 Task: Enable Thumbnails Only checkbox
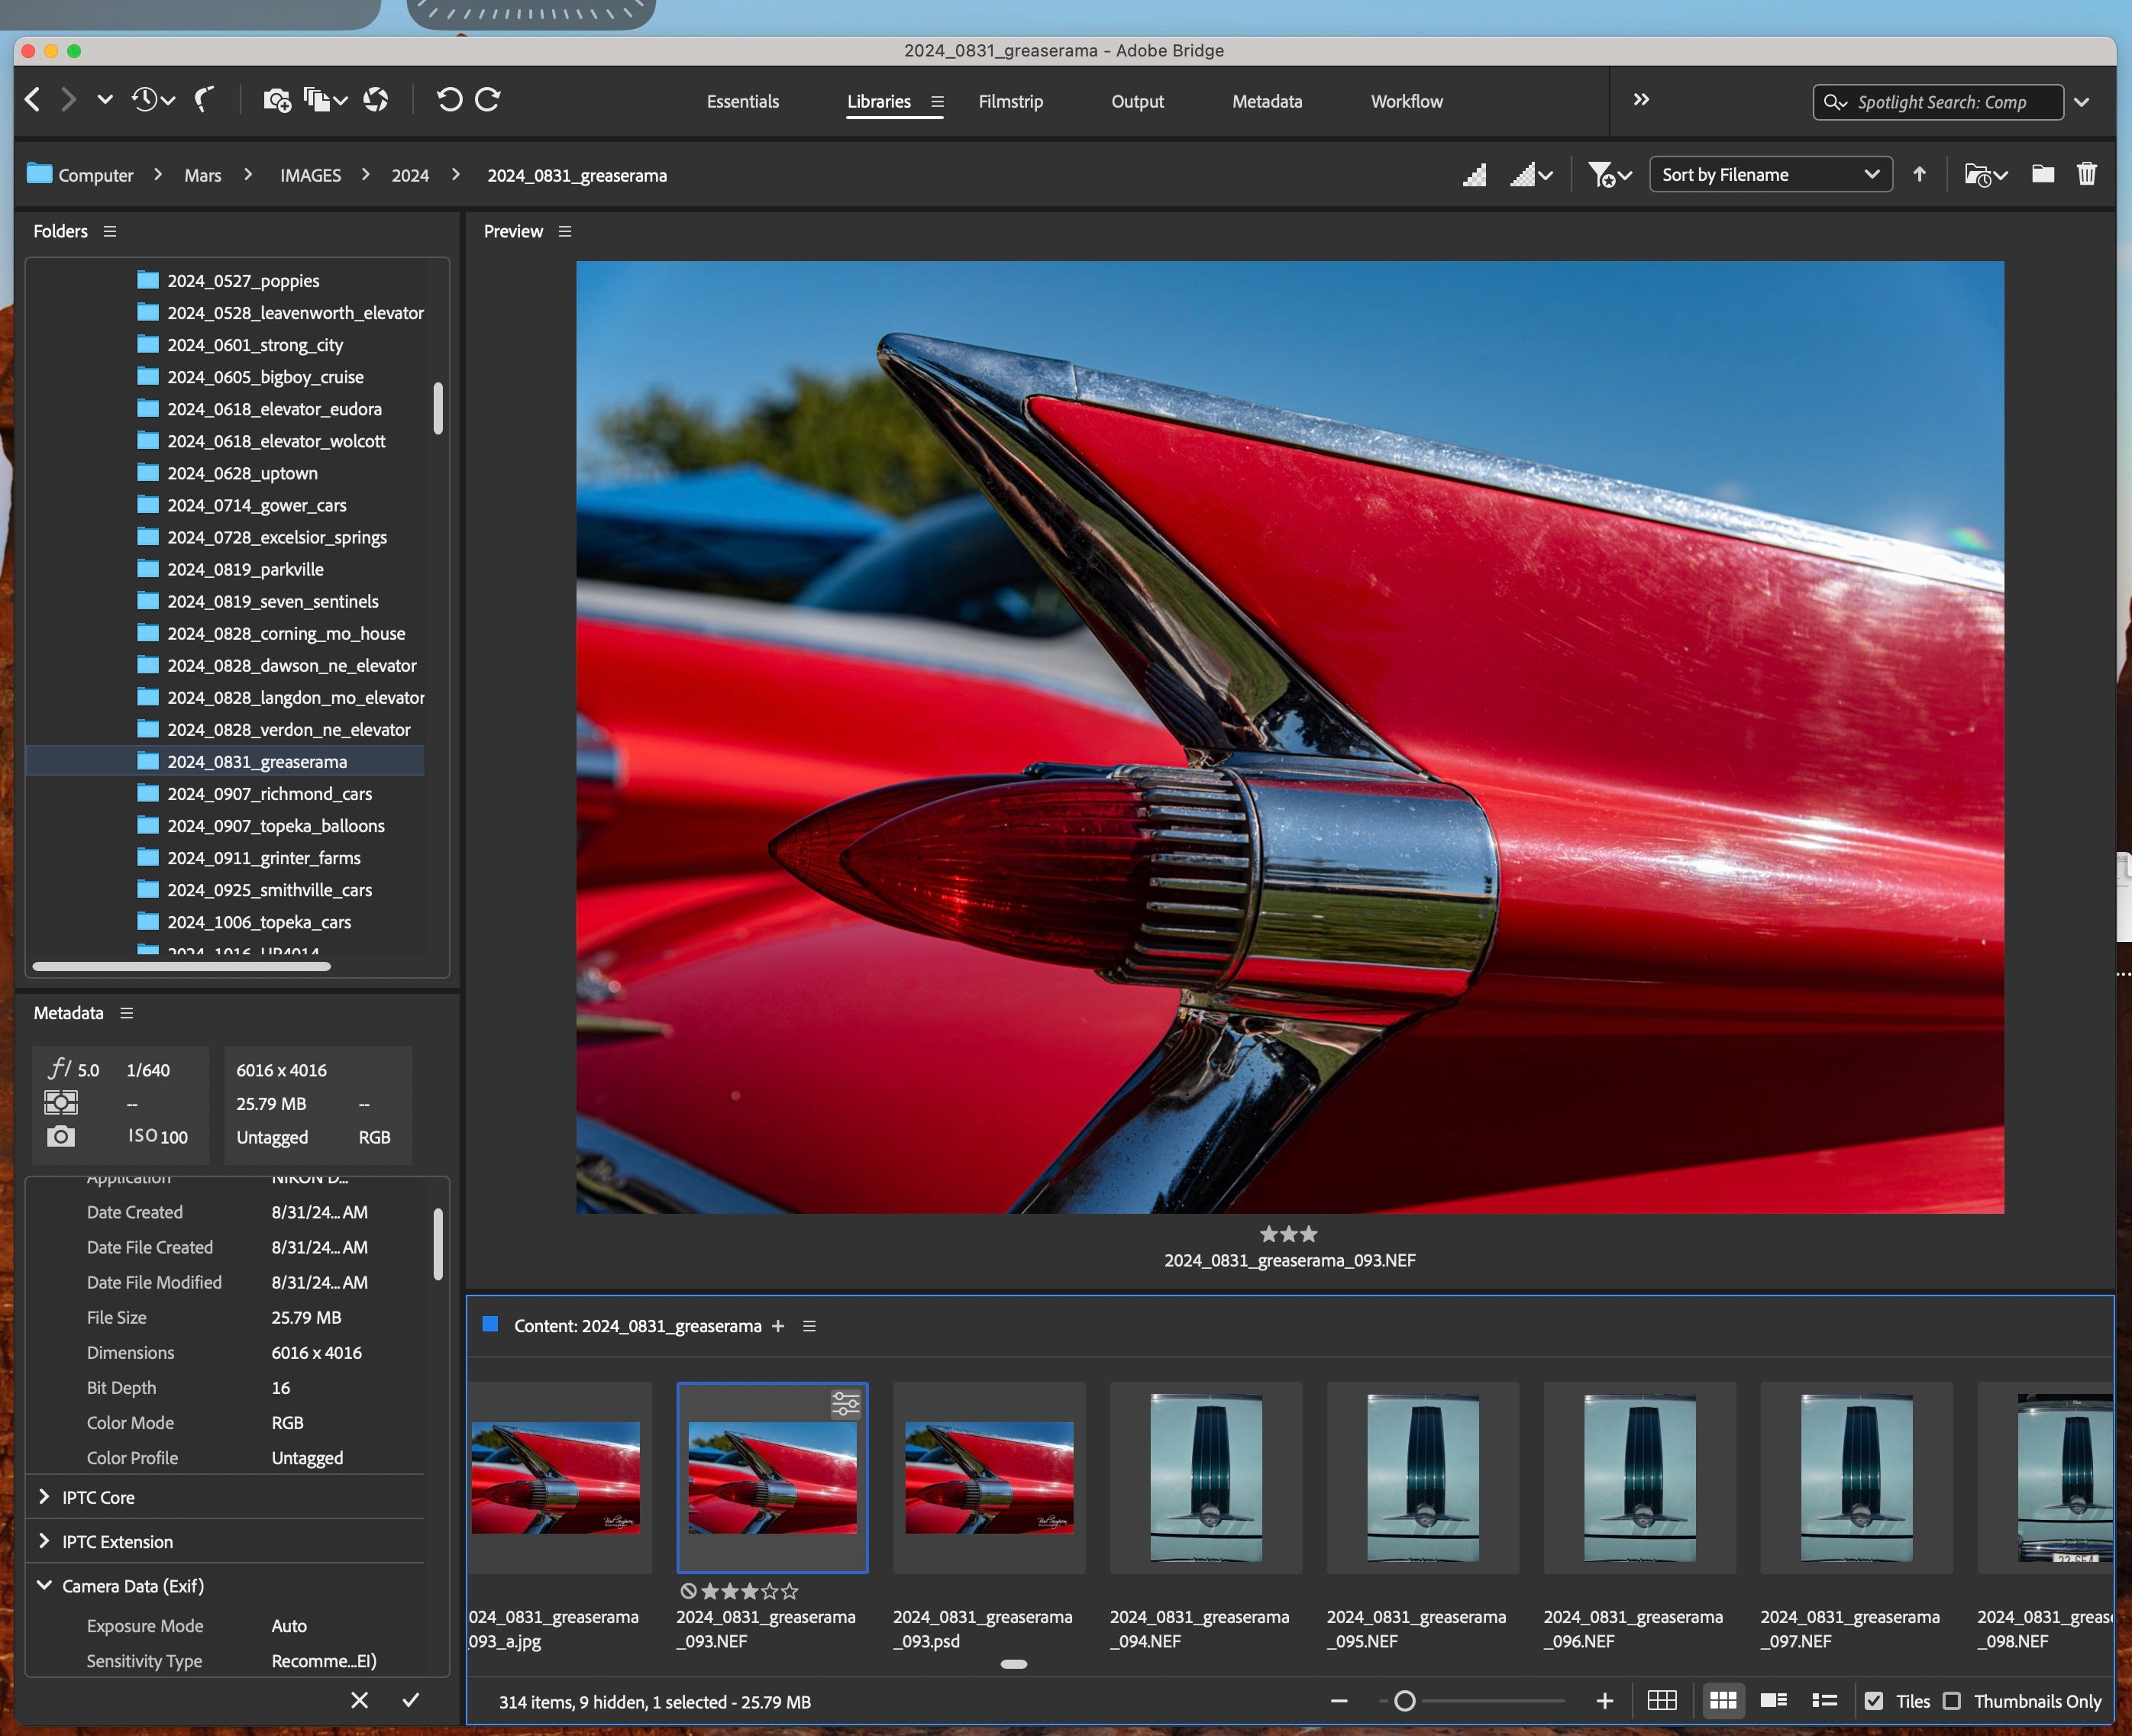click(1952, 1701)
